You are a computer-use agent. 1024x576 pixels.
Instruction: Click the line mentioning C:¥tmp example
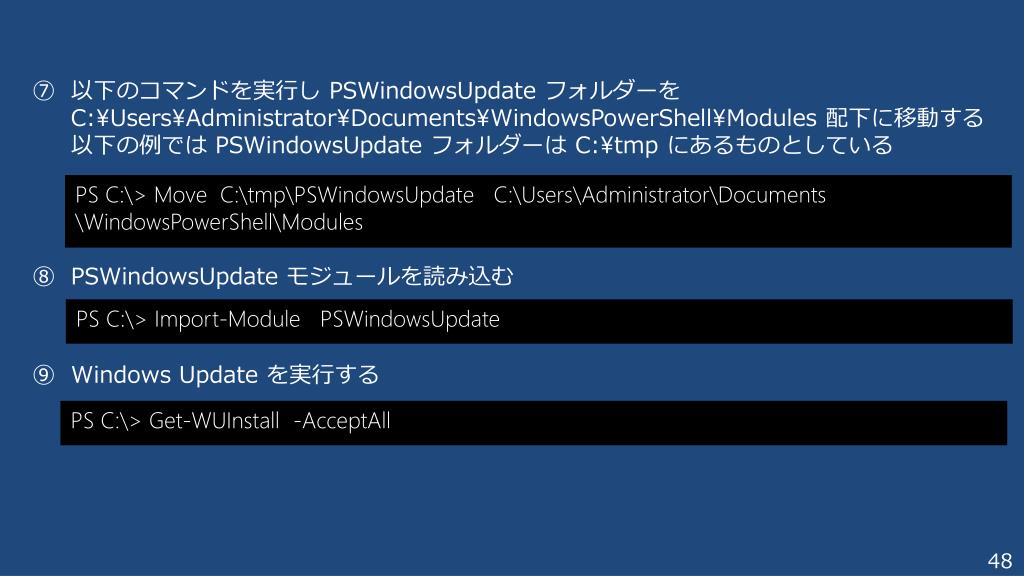pos(481,145)
